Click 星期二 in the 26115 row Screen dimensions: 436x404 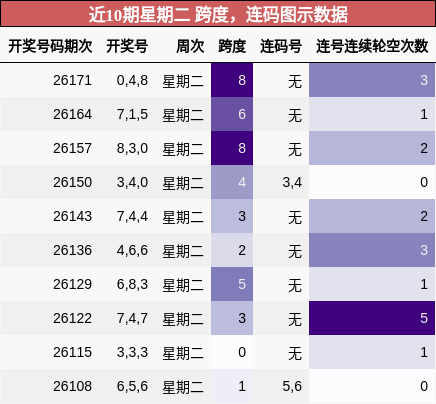click(x=183, y=353)
